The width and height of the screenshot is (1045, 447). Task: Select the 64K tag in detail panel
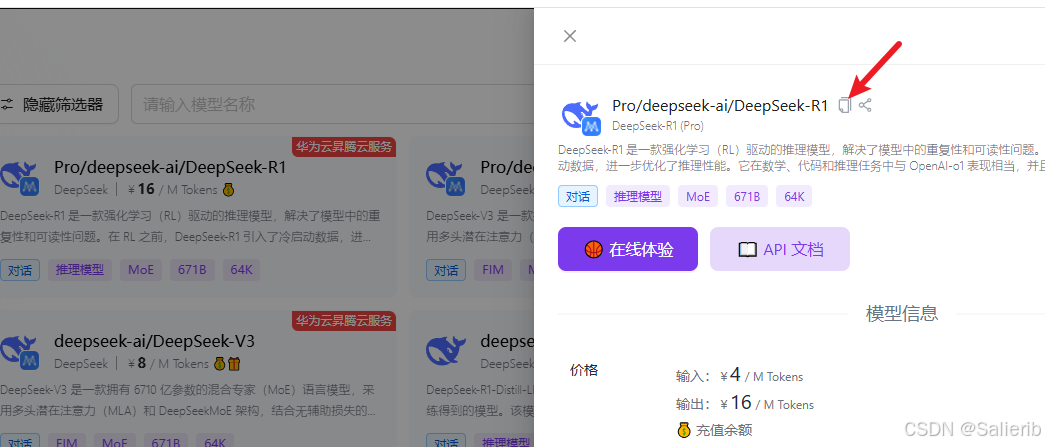pos(794,197)
